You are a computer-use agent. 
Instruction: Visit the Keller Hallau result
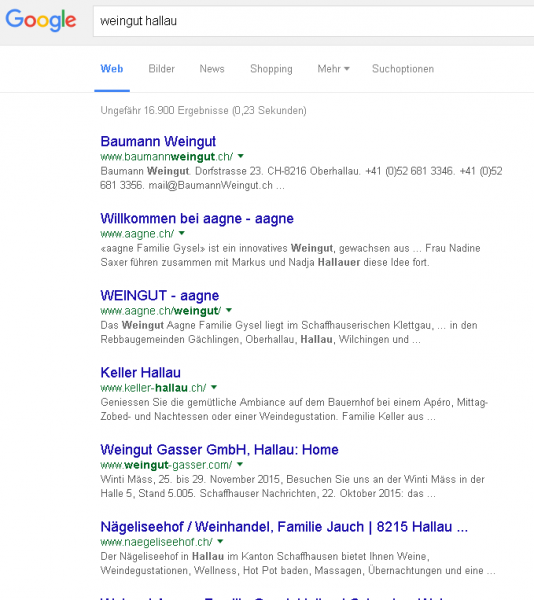[x=140, y=372]
